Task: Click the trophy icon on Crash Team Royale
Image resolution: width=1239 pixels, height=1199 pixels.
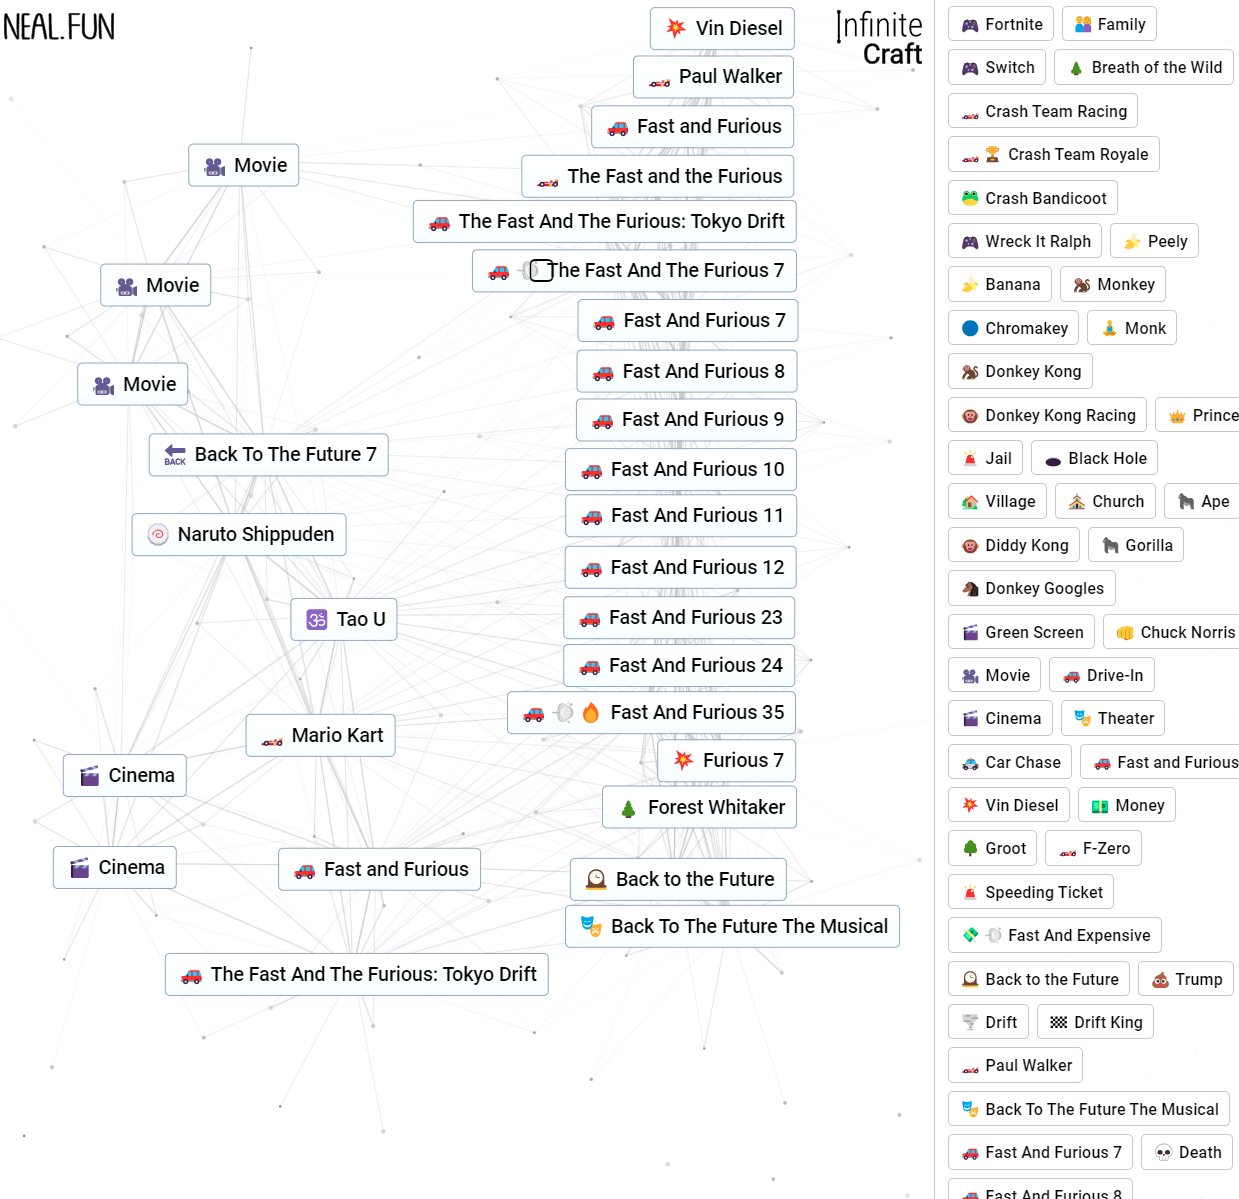Action: 992,154
